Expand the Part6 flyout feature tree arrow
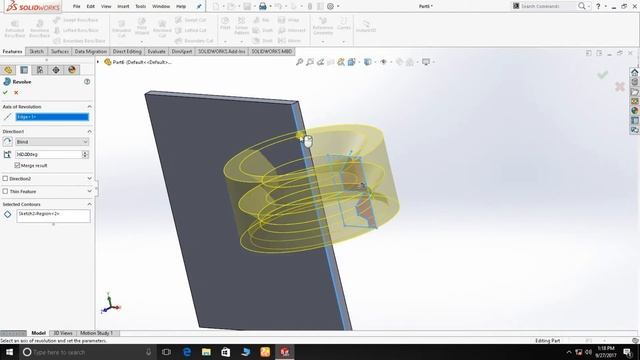 (x=98, y=62)
